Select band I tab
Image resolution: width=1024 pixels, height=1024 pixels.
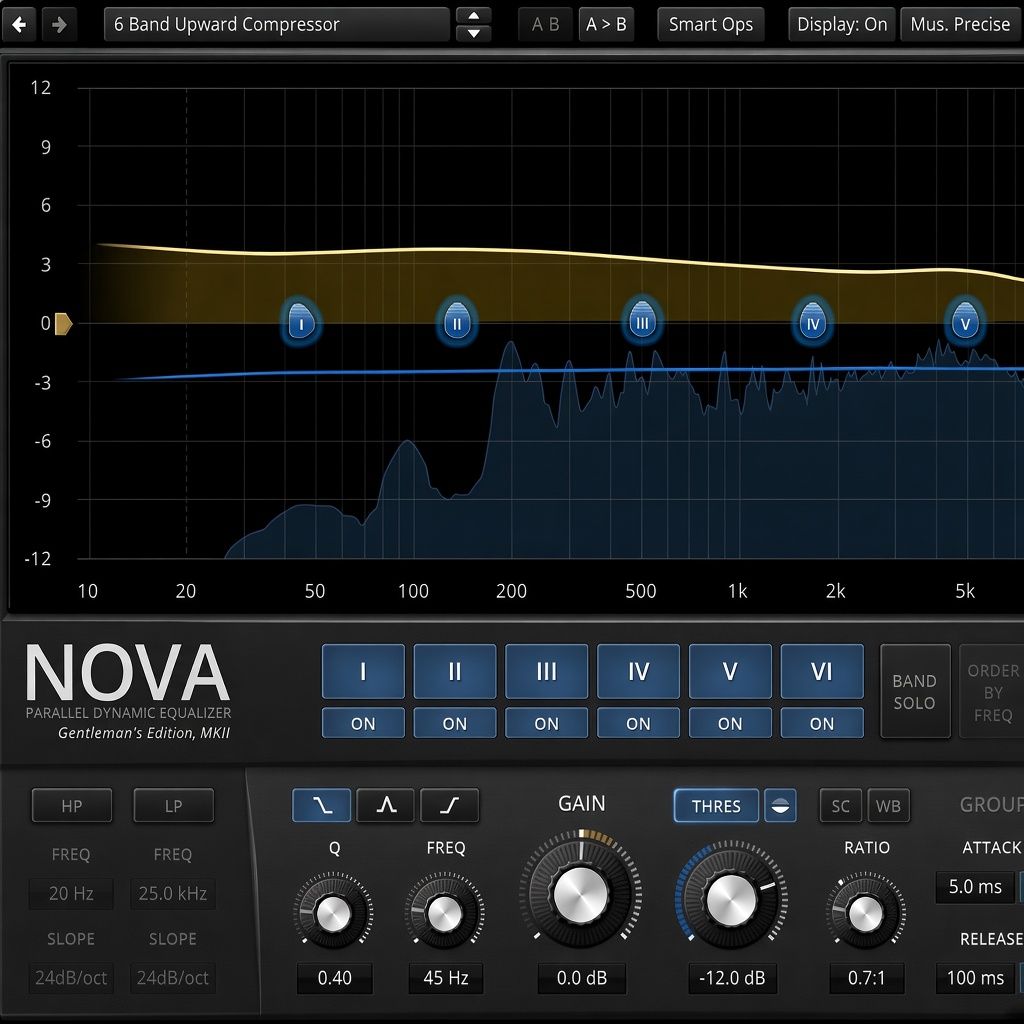click(363, 671)
